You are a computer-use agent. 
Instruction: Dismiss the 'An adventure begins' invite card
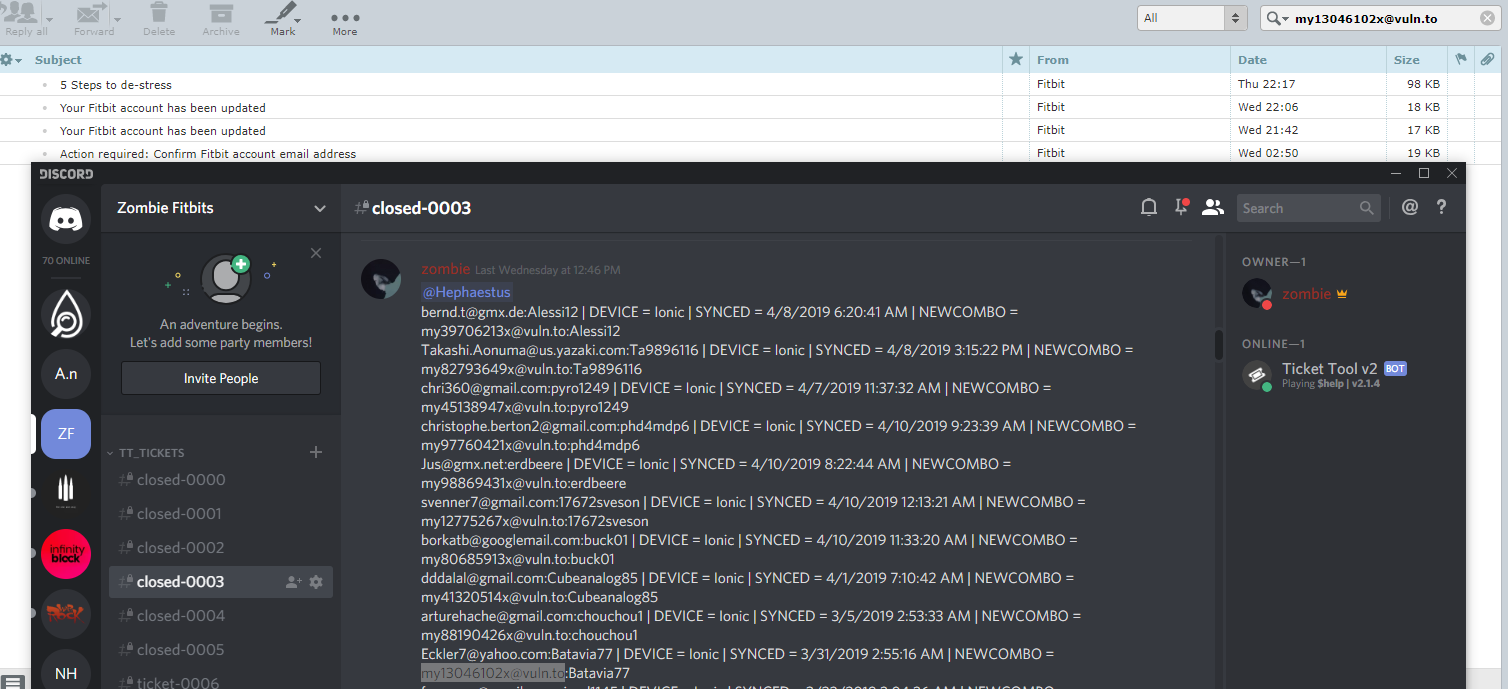(316, 253)
